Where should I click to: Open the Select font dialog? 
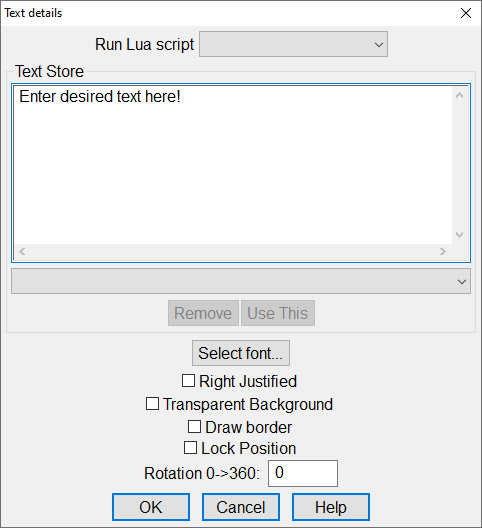(241, 353)
